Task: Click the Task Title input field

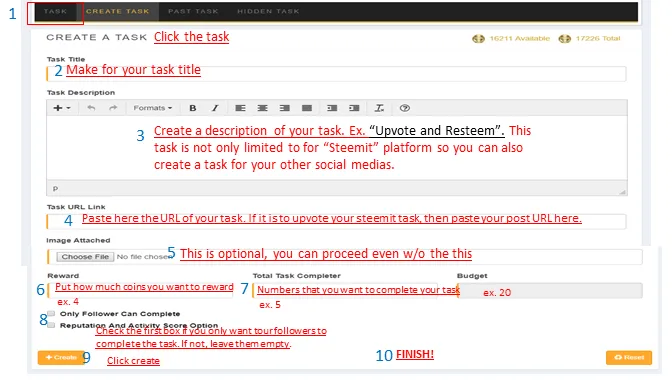Action: click(x=336, y=74)
